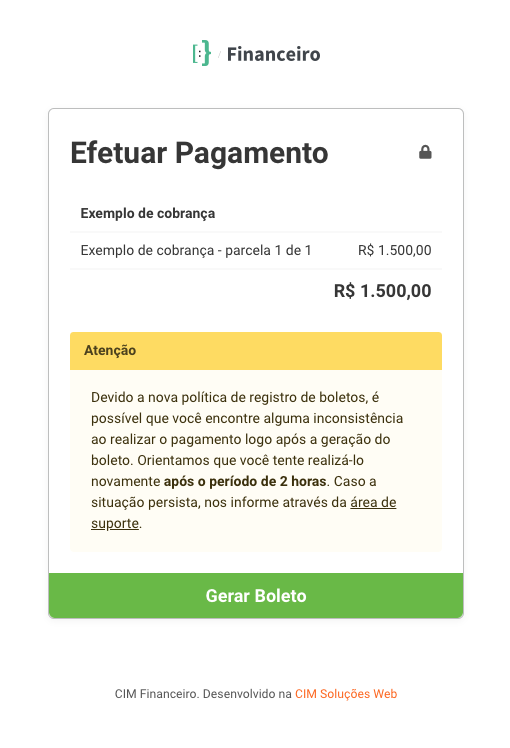
Task: Click the yellow Atenção alert header
Action: coord(256,351)
